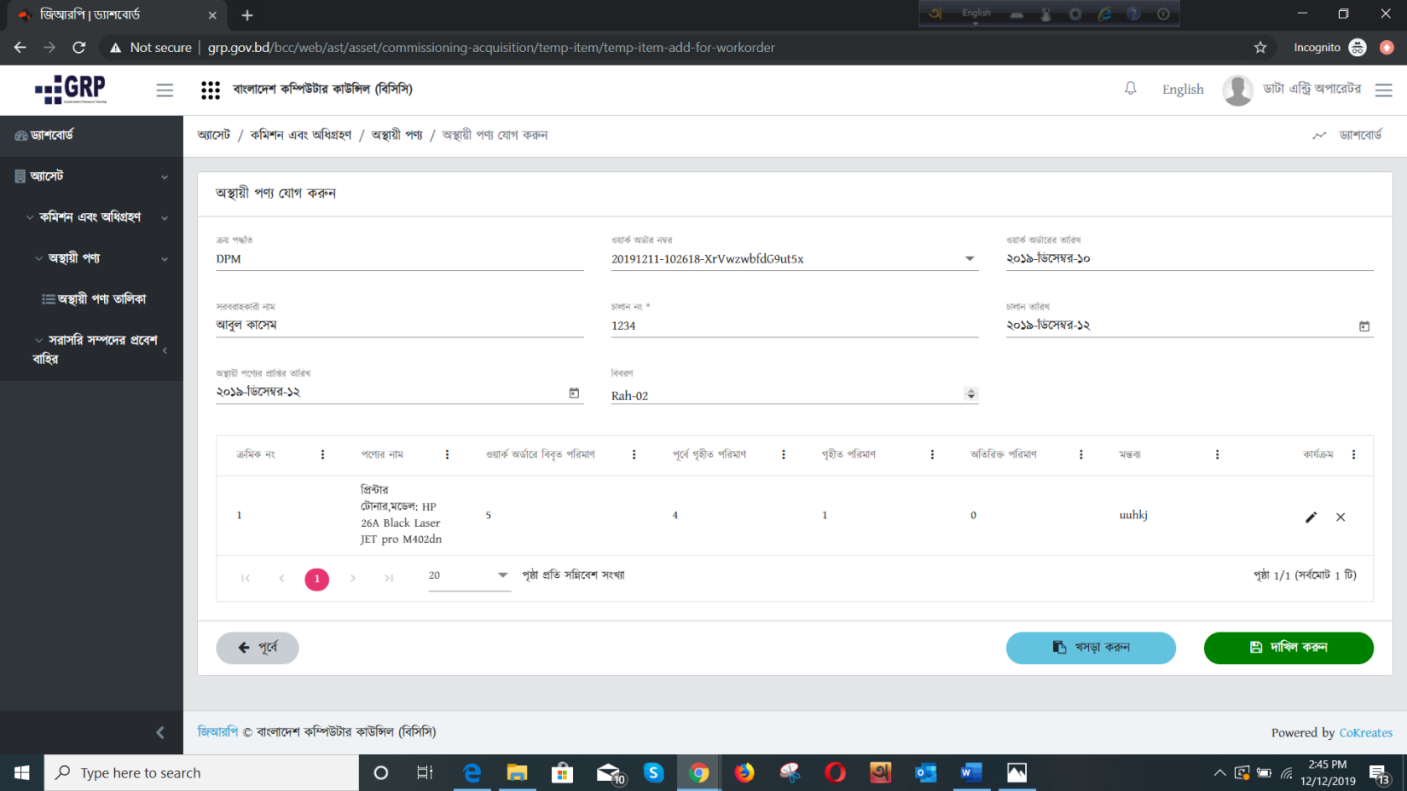The height and width of the screenshot is (791, 1407).
Task: Delete row using the X icon
Action: (x=1340, y=517)
